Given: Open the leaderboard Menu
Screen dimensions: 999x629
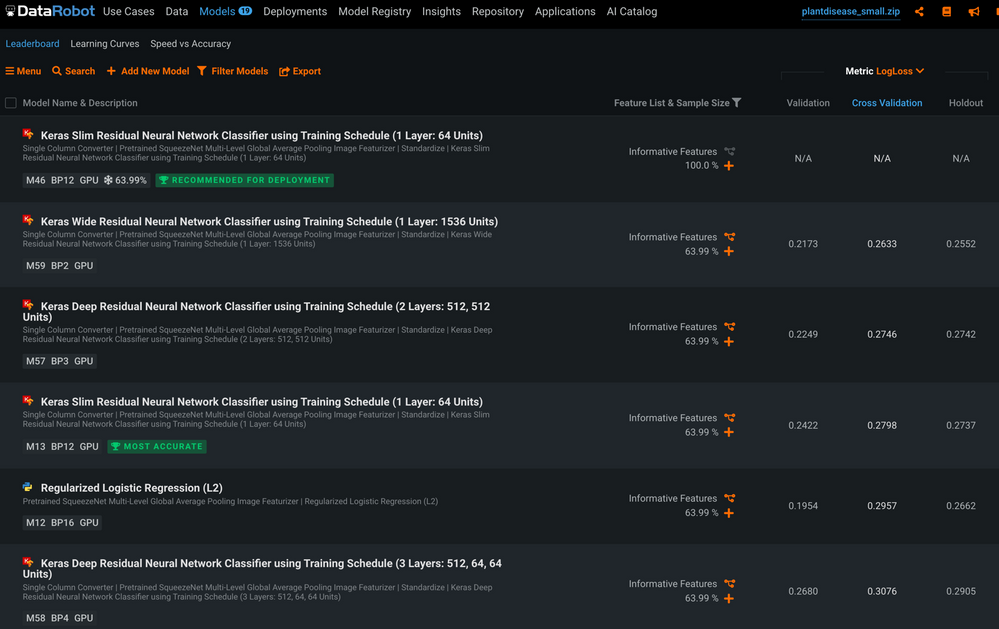Looking at the screenshot, I should (23, 71).
